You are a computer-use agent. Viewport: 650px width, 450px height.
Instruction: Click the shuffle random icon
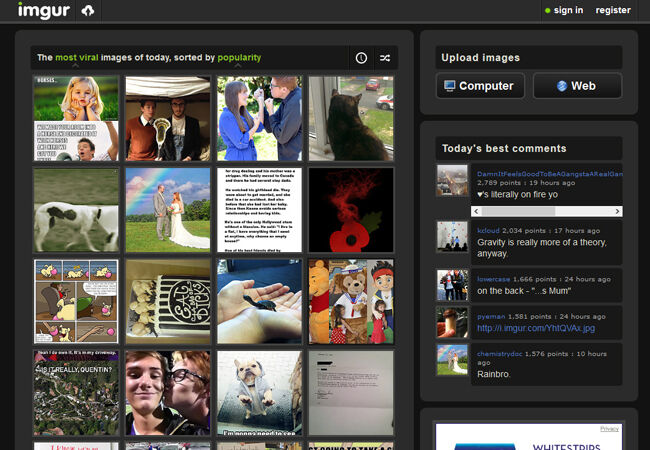coord(385,58)
